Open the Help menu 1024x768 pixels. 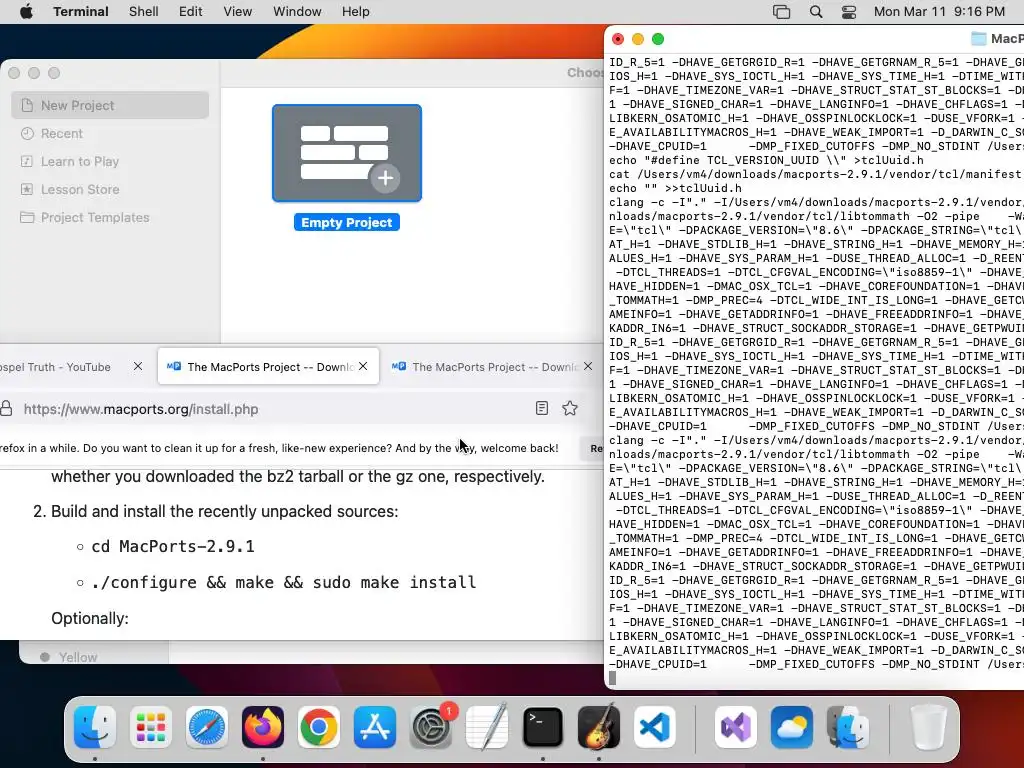355,12
